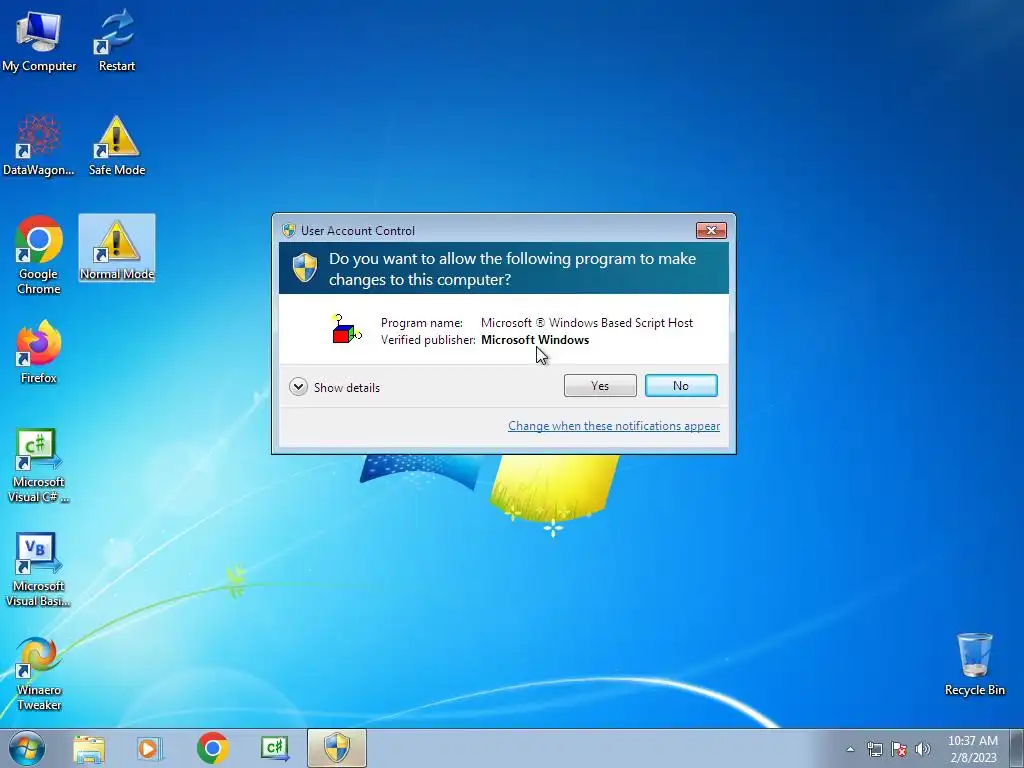Show hidden system tray icons
1024x768 pixels.
850,749
